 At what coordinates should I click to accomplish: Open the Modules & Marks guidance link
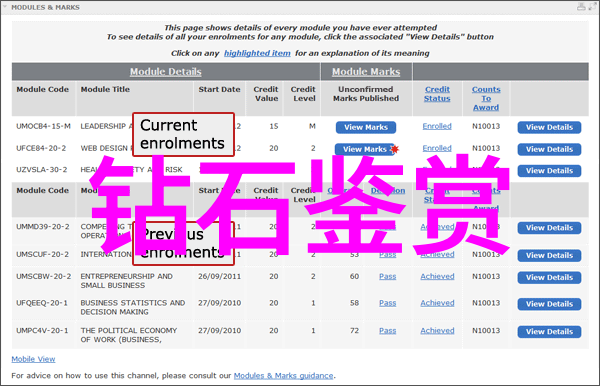284,376
